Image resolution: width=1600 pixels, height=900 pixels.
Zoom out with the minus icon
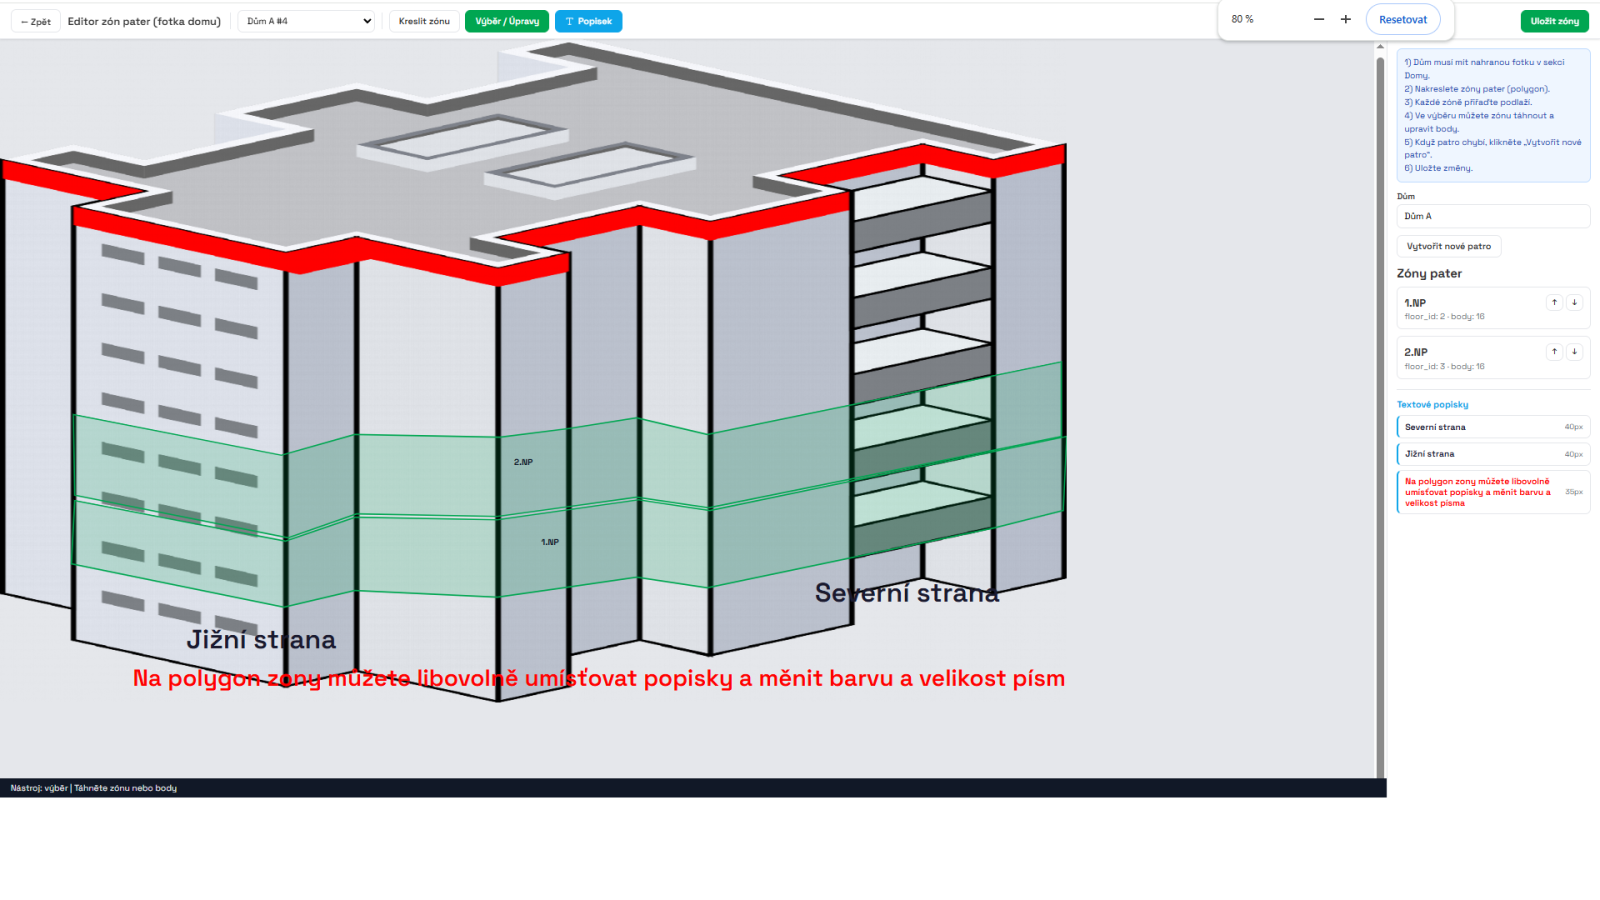pyautogui.click(x=1319, y=19)
